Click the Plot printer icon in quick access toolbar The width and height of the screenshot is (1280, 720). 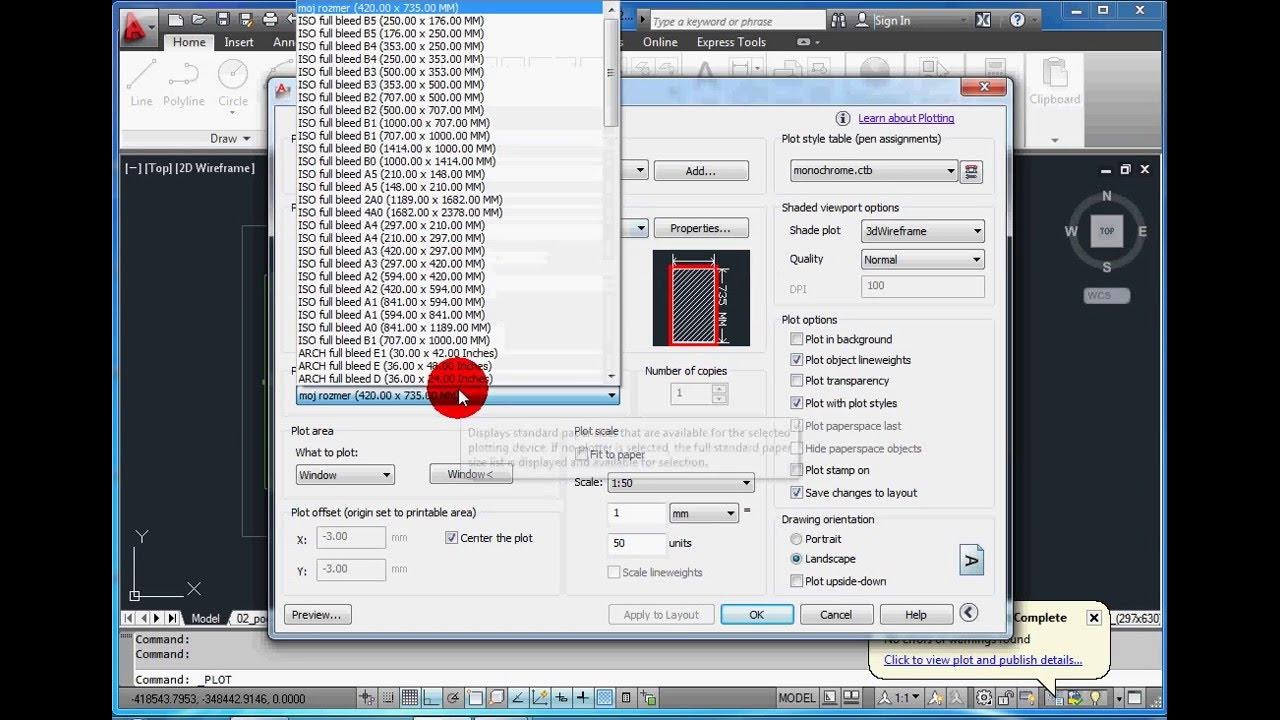coord(270,19)
